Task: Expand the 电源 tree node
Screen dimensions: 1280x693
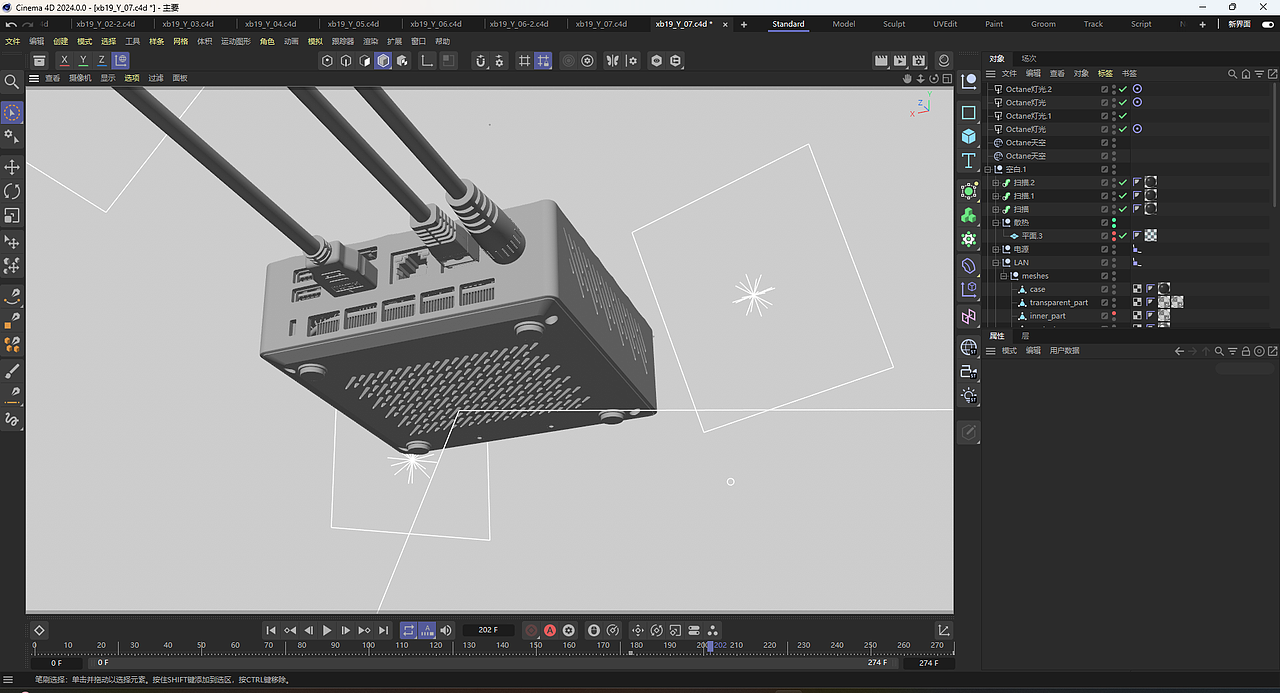Action: [x=995, y=249]
